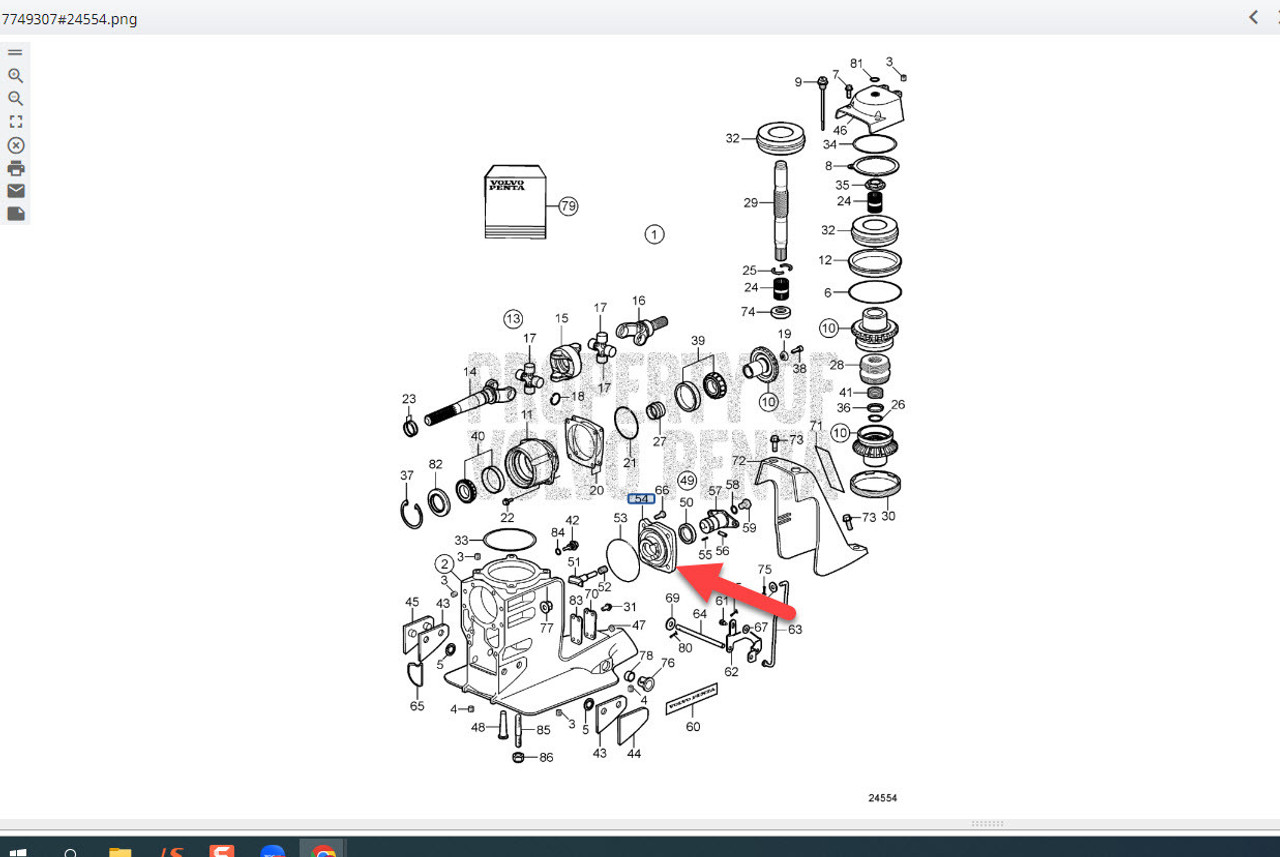Click part number 82 on the diagram
The width and height of the screenshot is (1280, 857).
click(x=435, y=464)
